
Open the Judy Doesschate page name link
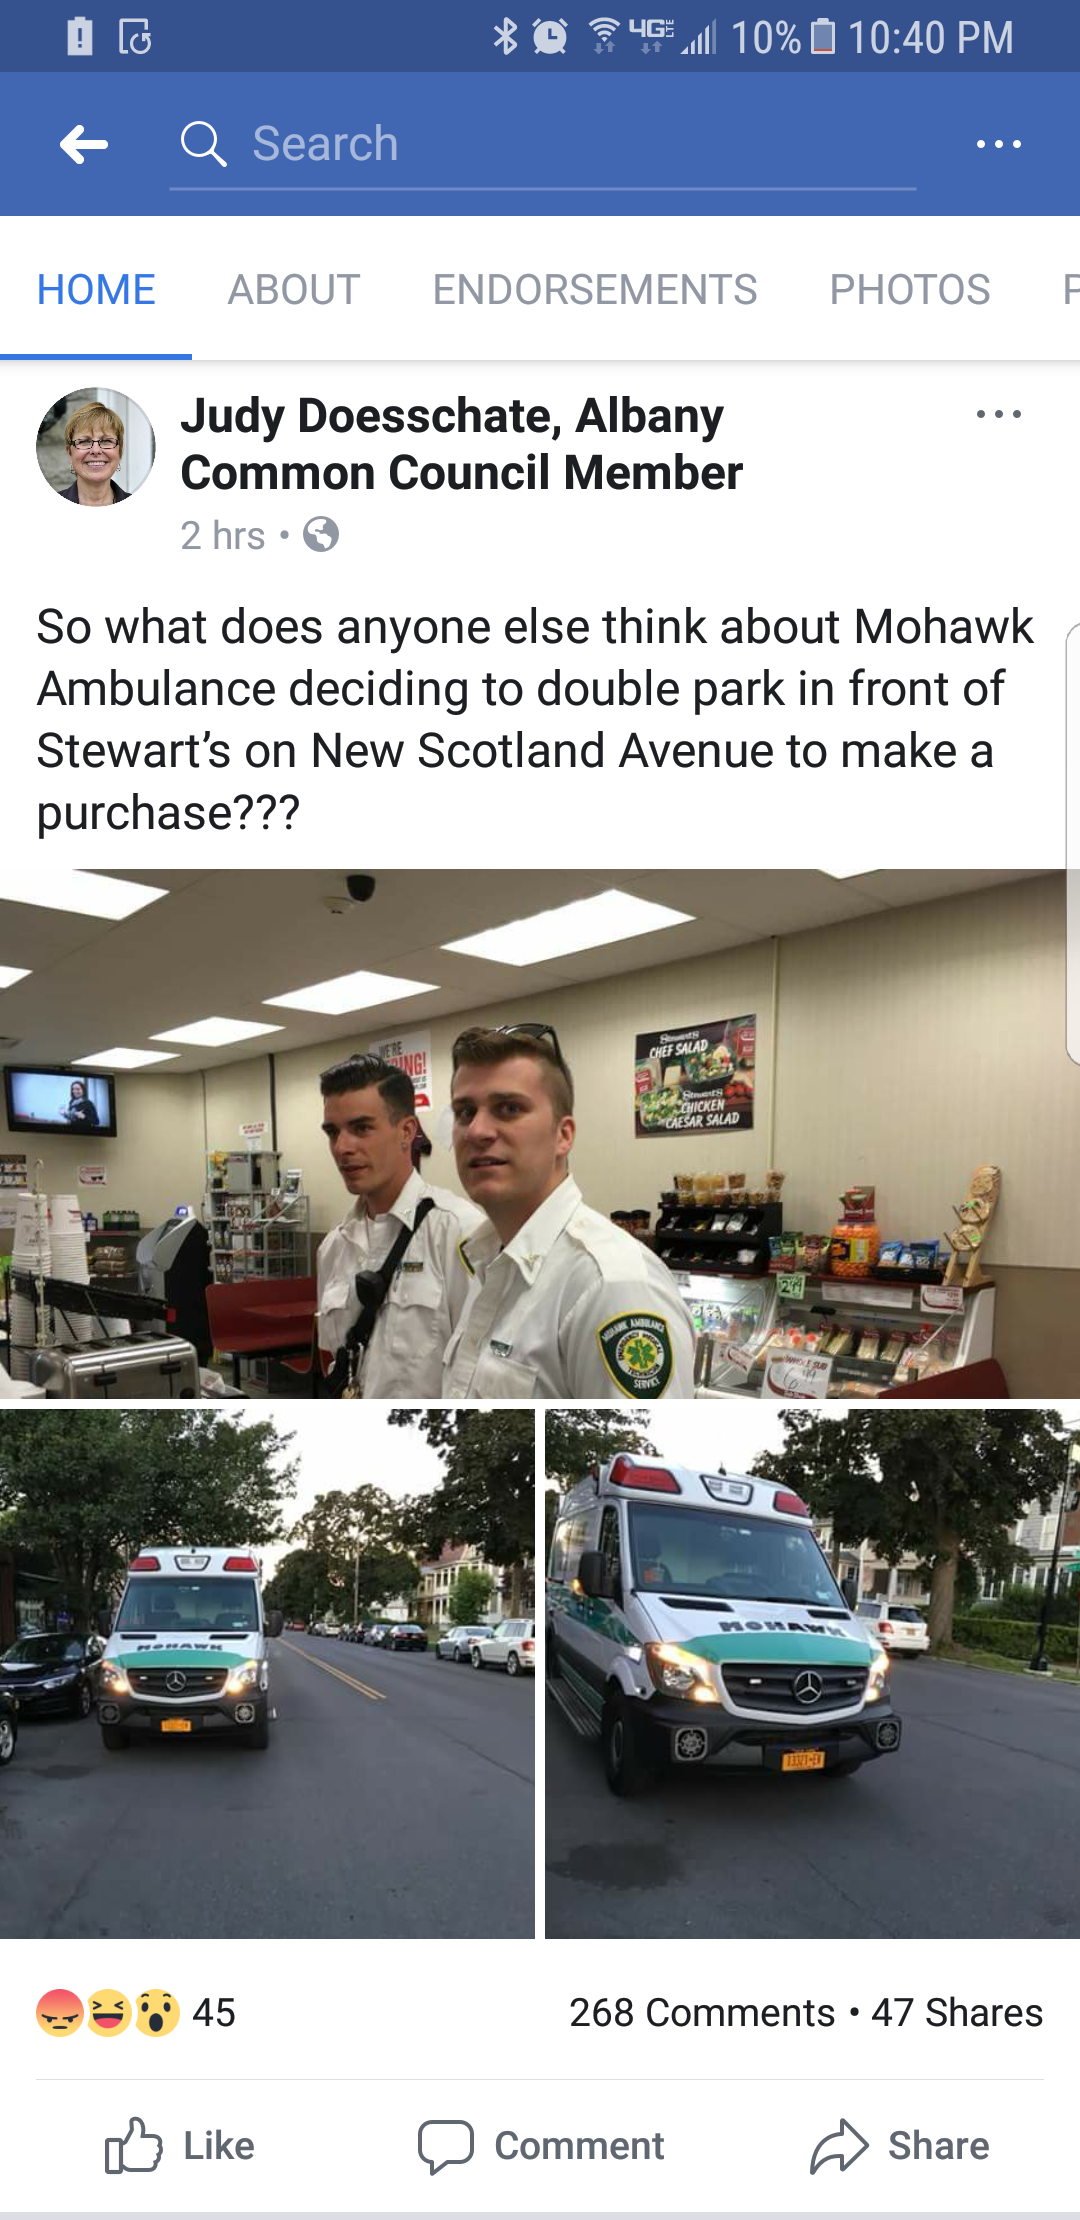(x=462, y=444)
